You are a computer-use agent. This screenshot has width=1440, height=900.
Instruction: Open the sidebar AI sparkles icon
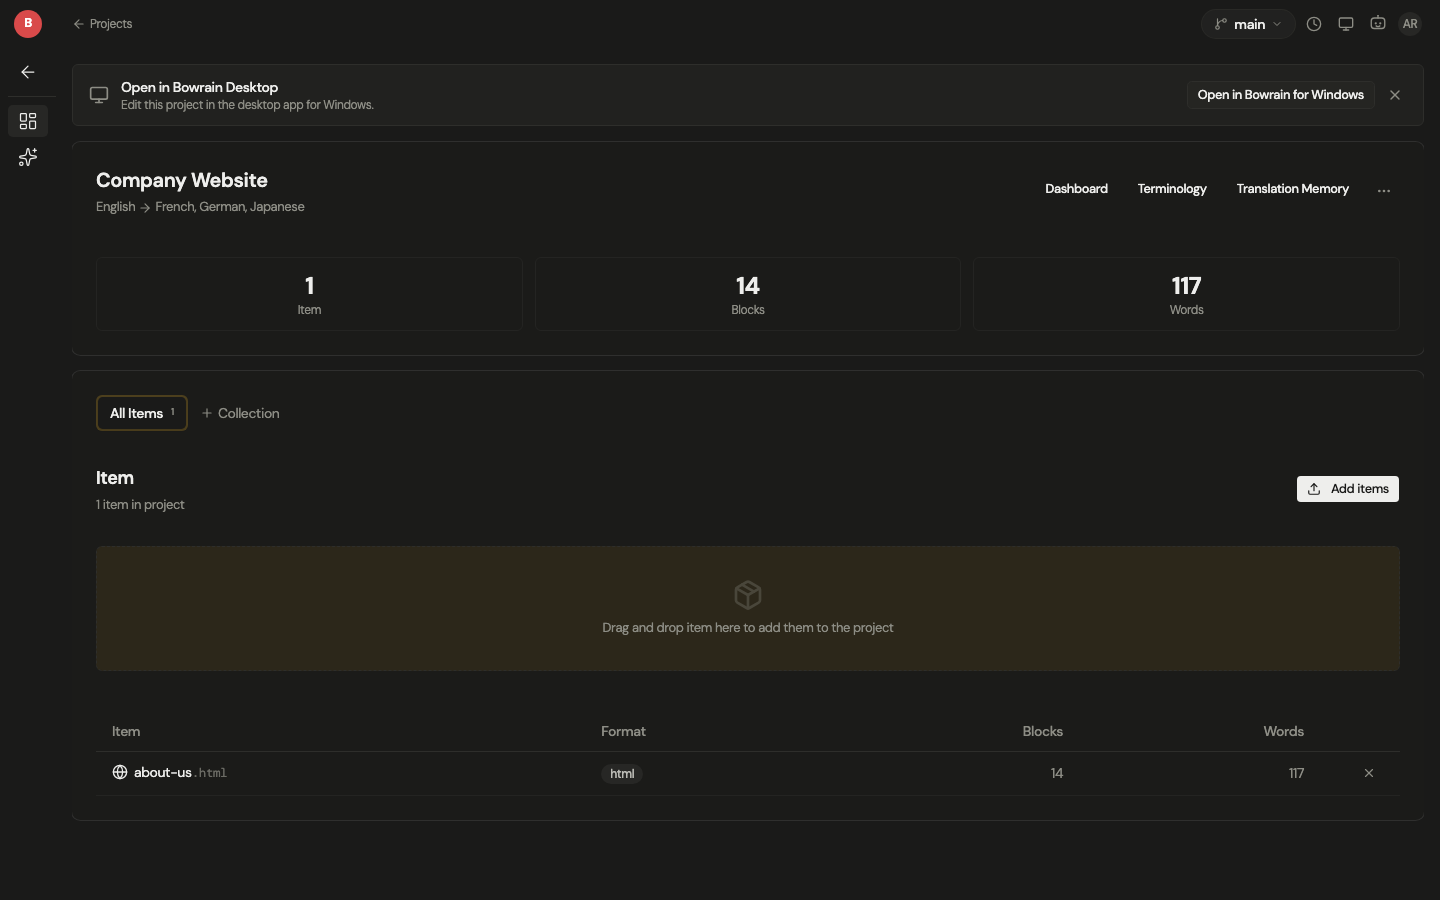click(28, 157)
